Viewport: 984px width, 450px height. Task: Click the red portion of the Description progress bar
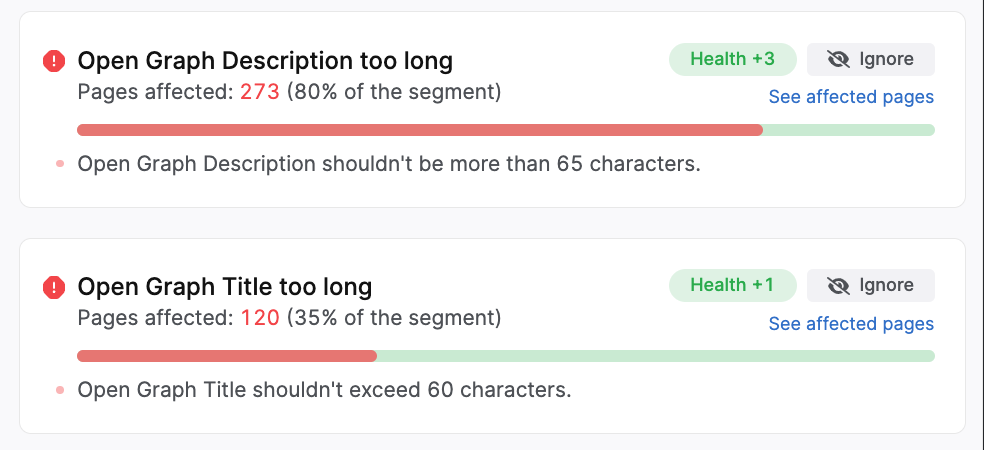[x=420, y=130]
